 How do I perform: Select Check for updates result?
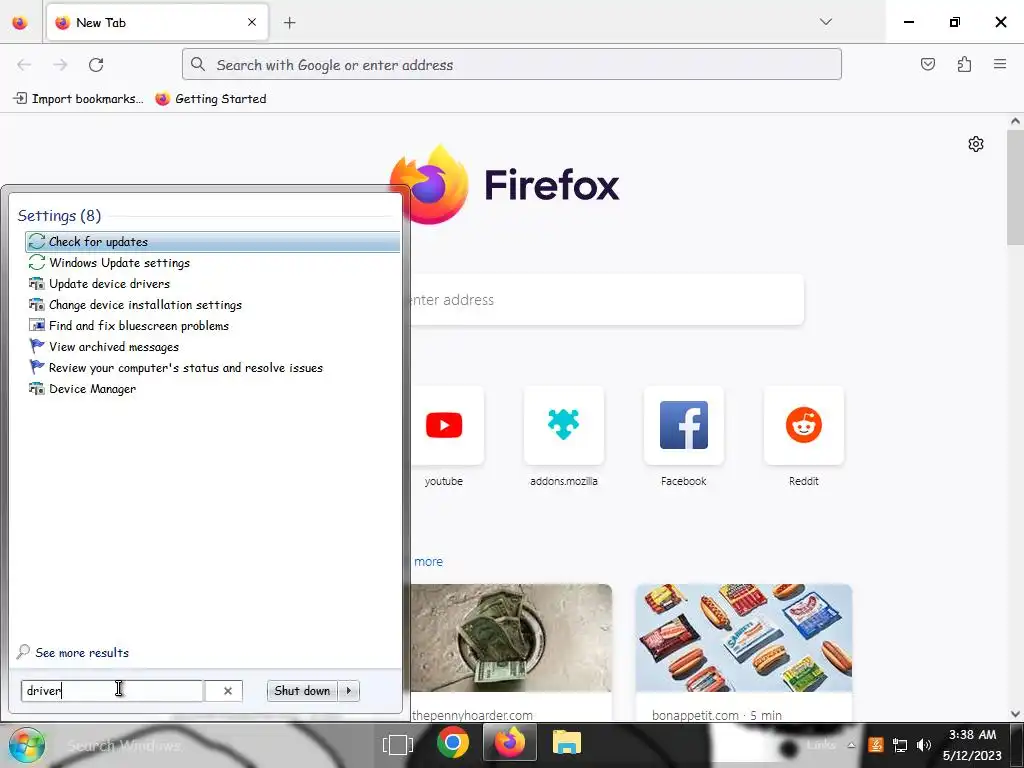213,242
